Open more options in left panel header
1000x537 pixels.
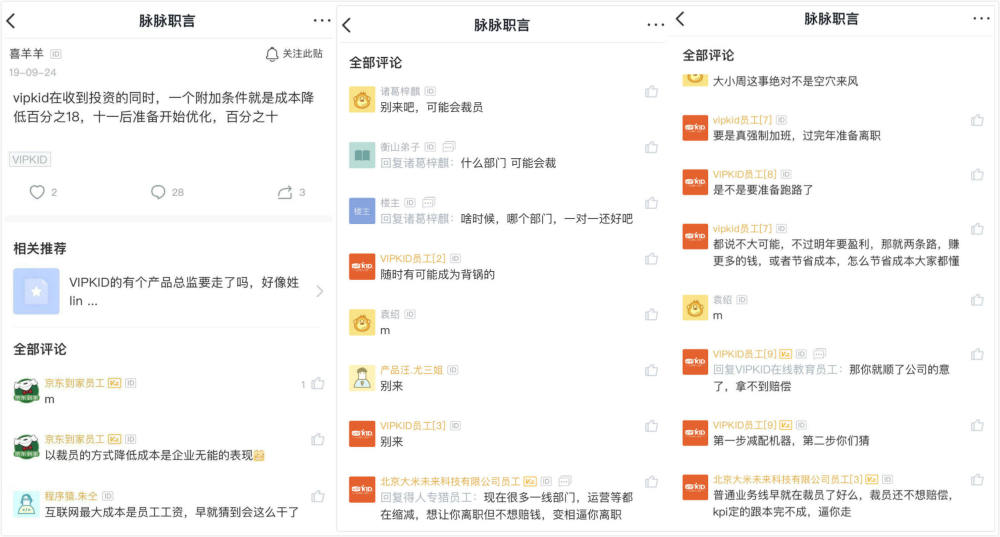click(x=322, y=20)
